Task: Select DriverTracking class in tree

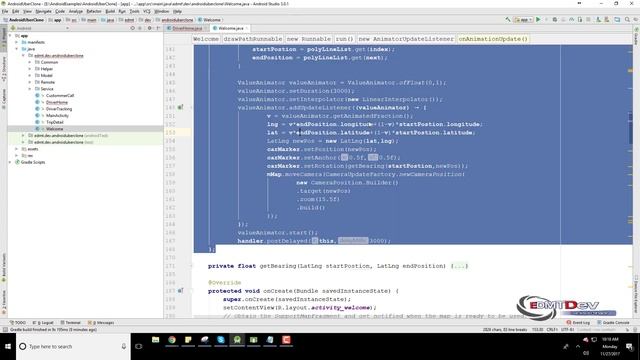Action: (59, 109)
